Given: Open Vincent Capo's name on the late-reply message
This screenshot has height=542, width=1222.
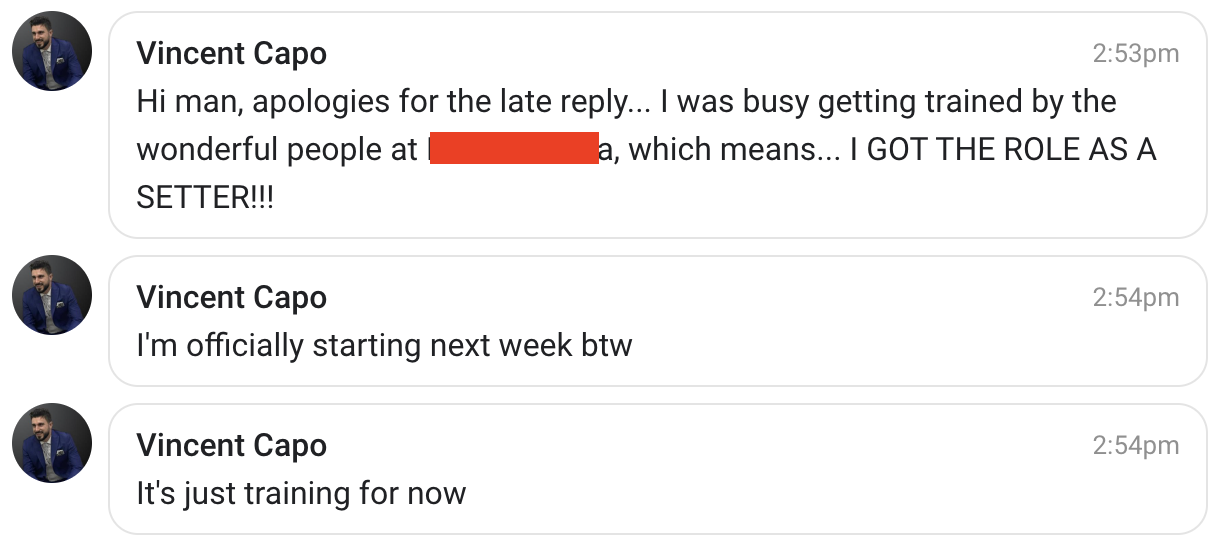Looking at the screenshot, I should 231,53.
